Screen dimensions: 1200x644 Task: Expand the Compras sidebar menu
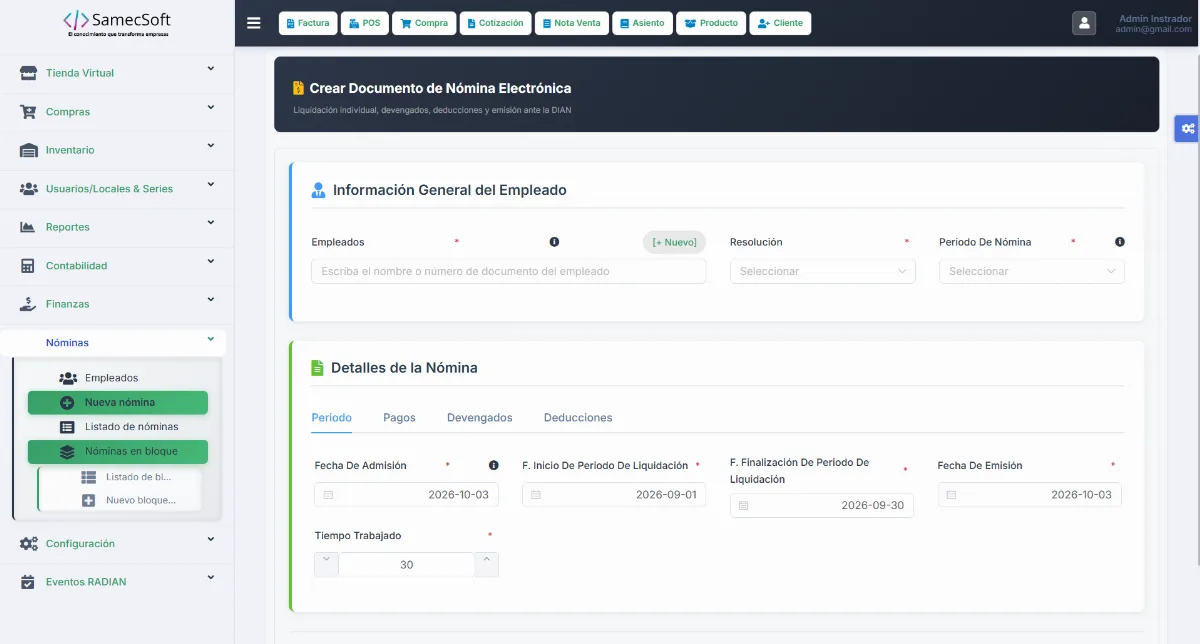click(x=117, y=112)
